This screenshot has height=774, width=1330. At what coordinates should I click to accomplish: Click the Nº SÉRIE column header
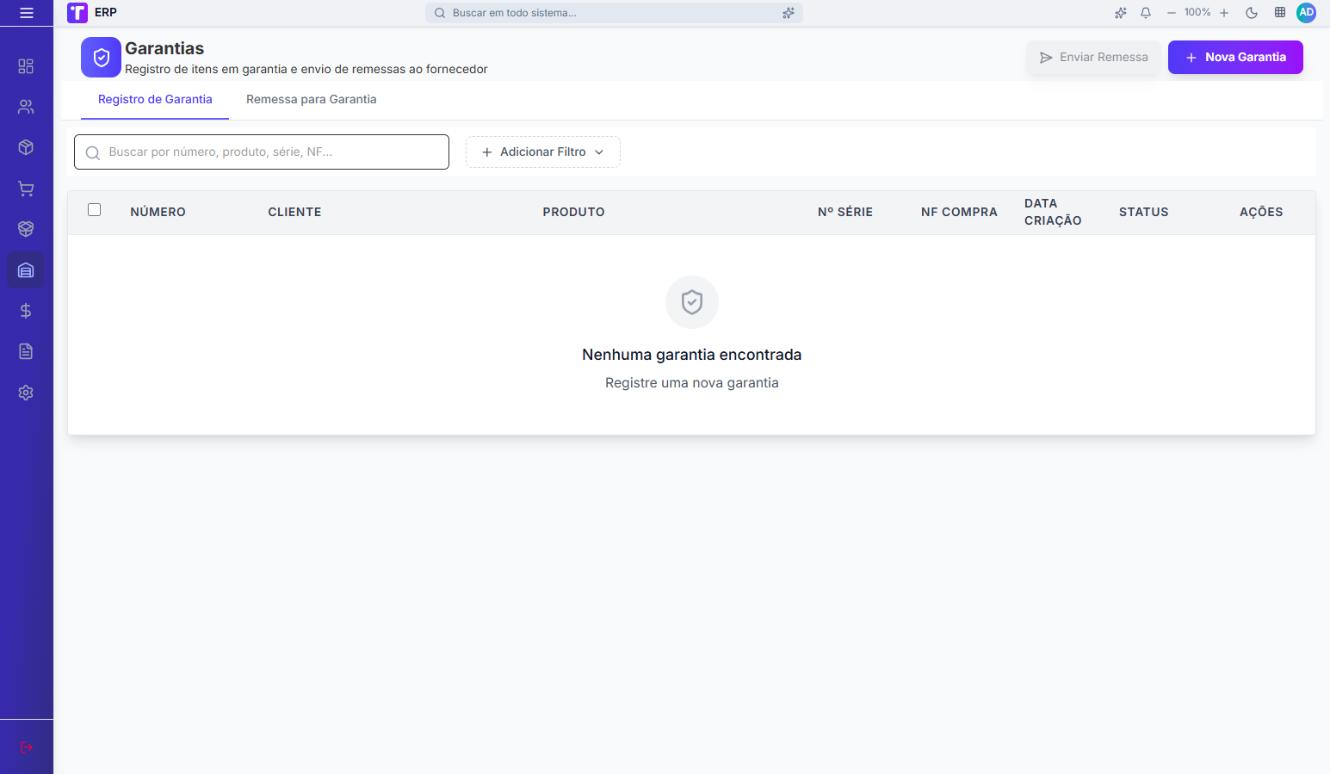coord(845,212)
